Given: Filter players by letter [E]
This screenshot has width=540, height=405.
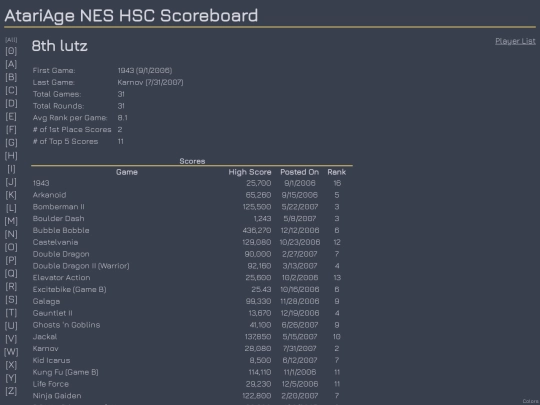Looking at the screenshot, I should point(11,116).
